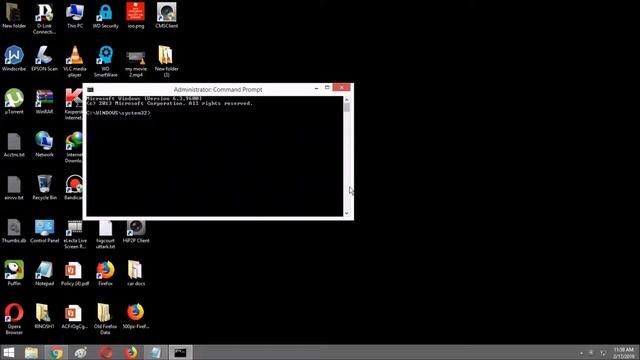Open the Puffin browser shortcut
Viewport: 640px width, 360px height.
(14, 273)
